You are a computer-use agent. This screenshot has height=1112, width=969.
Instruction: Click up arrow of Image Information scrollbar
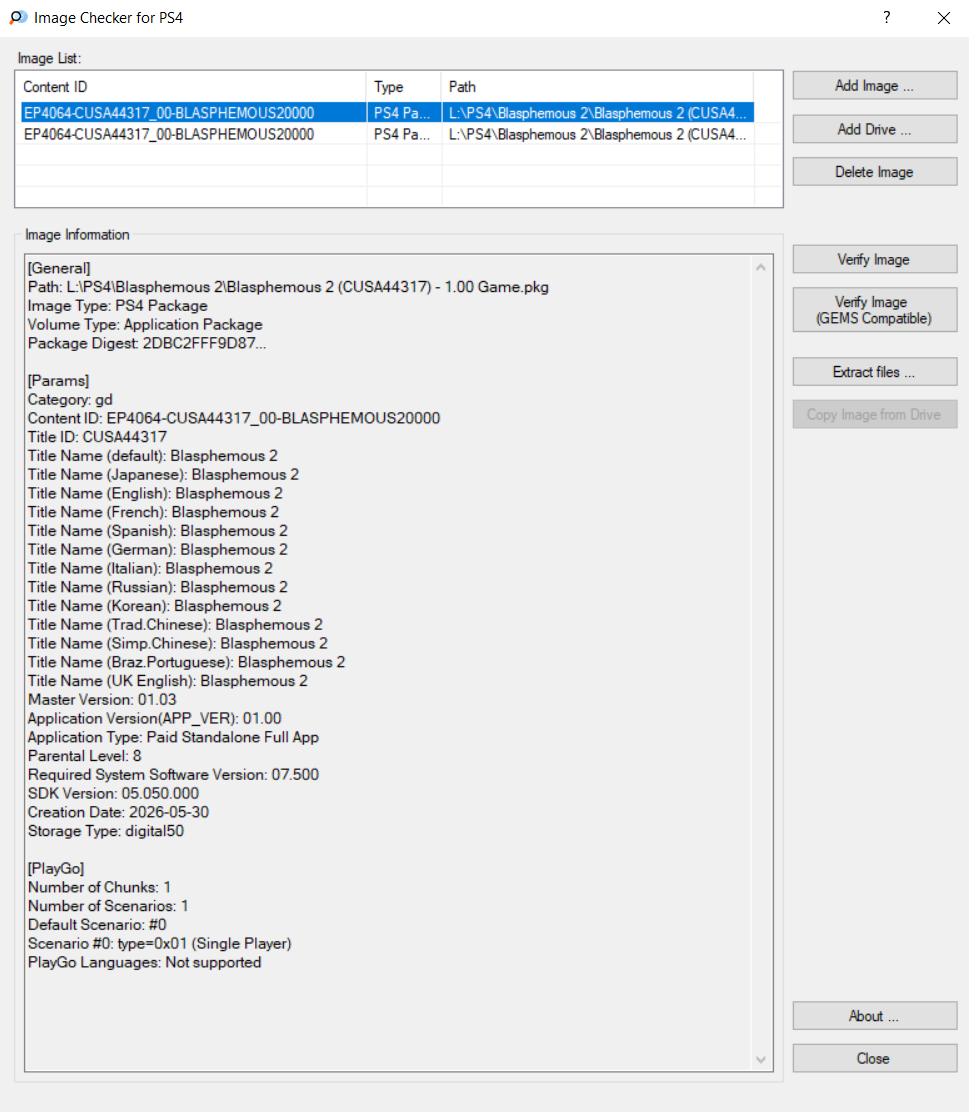(760, 267)
